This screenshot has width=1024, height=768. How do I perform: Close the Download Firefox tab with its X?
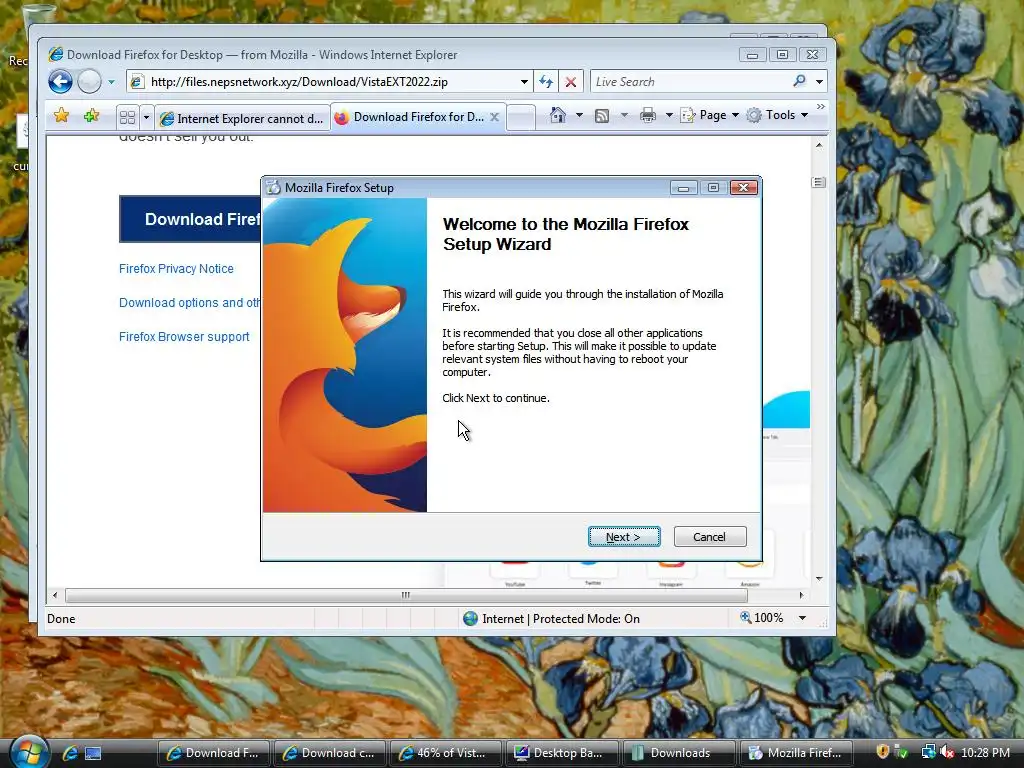[494, 117]
